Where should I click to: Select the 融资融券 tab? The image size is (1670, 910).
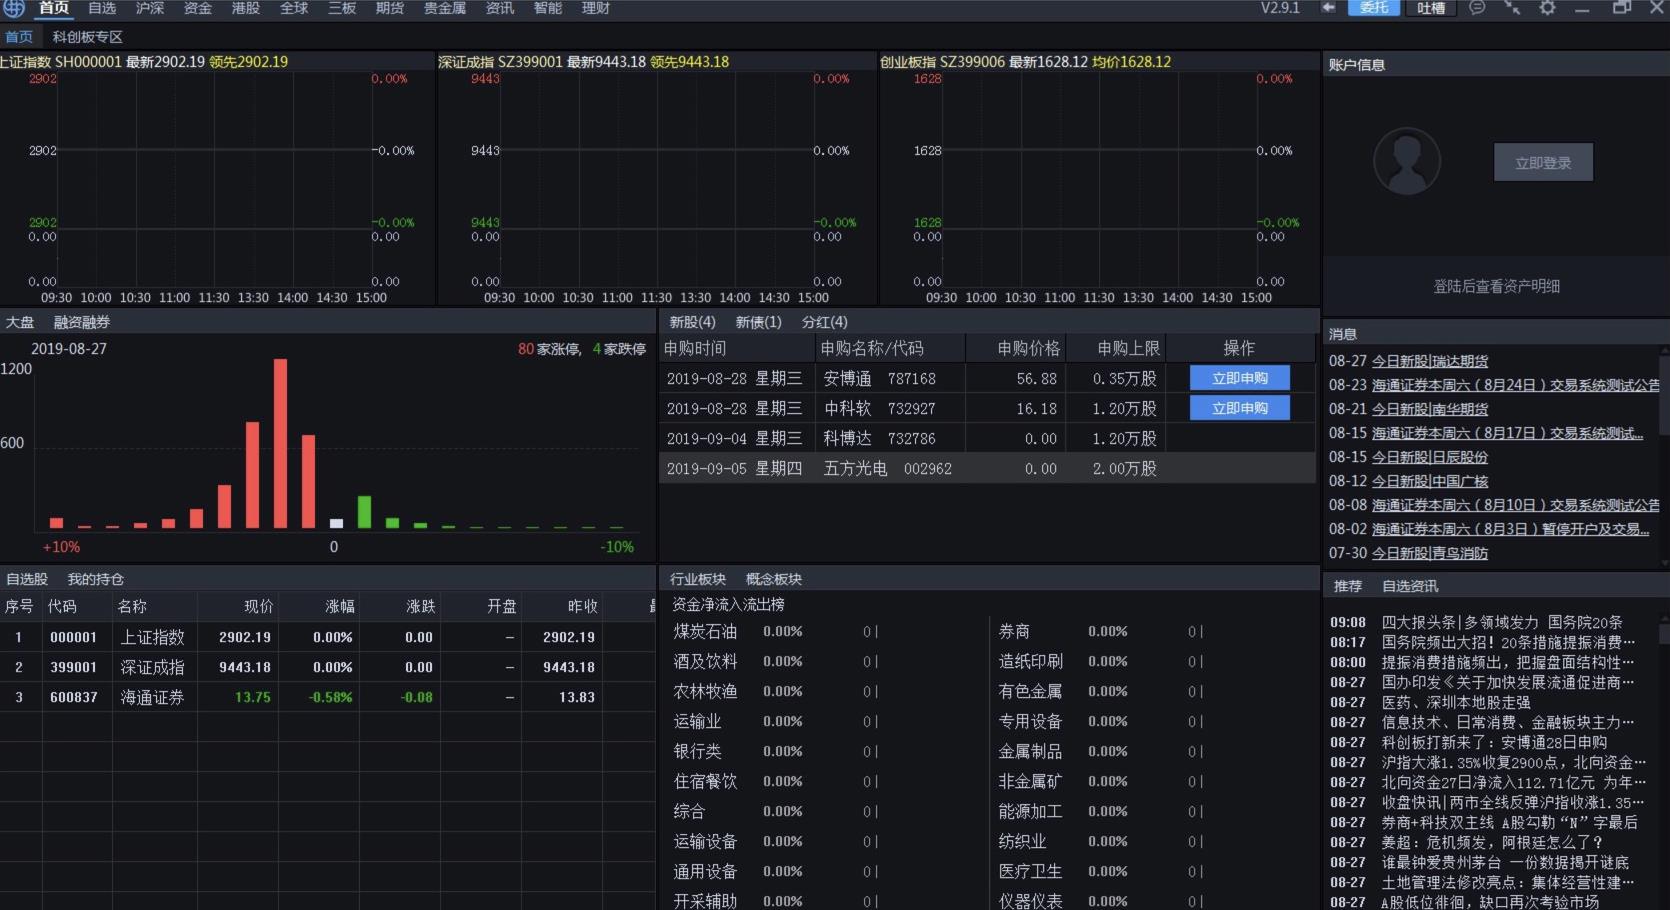click(x=82, y=322)
